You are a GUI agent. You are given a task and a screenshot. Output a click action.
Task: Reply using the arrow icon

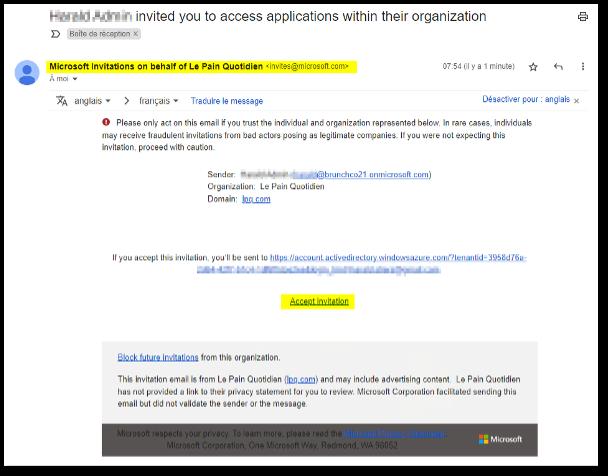pyautogui.click(x=558, y=67)
